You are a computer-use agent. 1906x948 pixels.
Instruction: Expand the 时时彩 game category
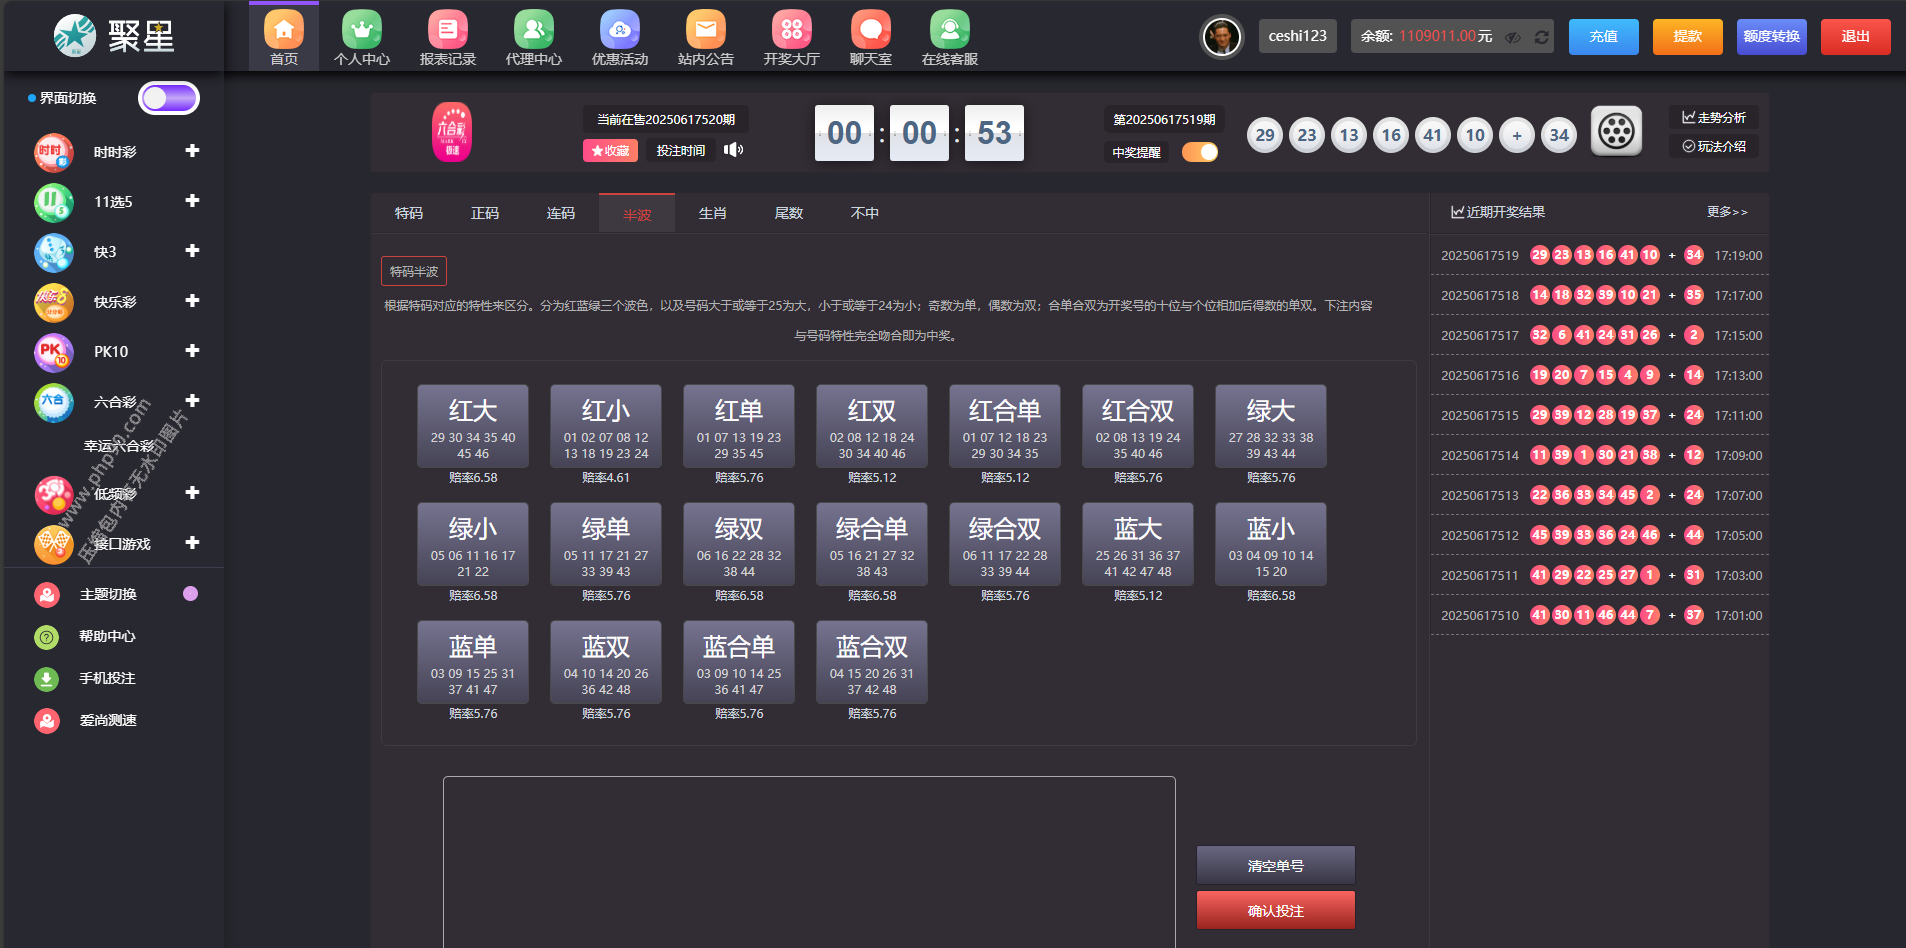click(x=192, y=151)
